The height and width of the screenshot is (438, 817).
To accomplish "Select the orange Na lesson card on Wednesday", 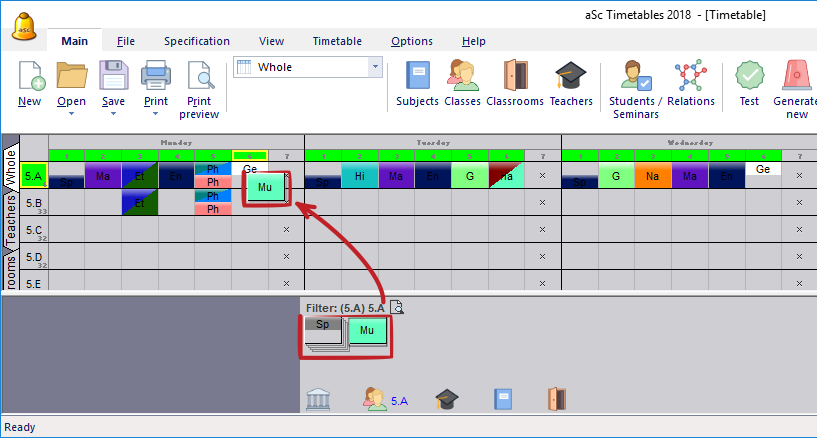I will coord(653,176).
